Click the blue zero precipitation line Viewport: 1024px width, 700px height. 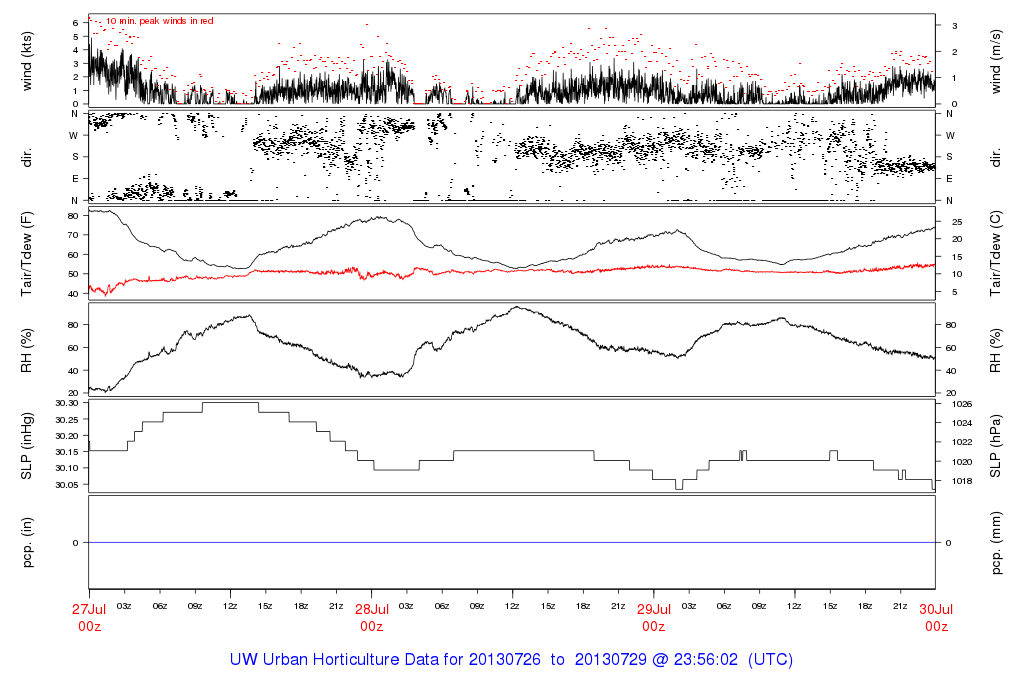(x=512, y=543)
